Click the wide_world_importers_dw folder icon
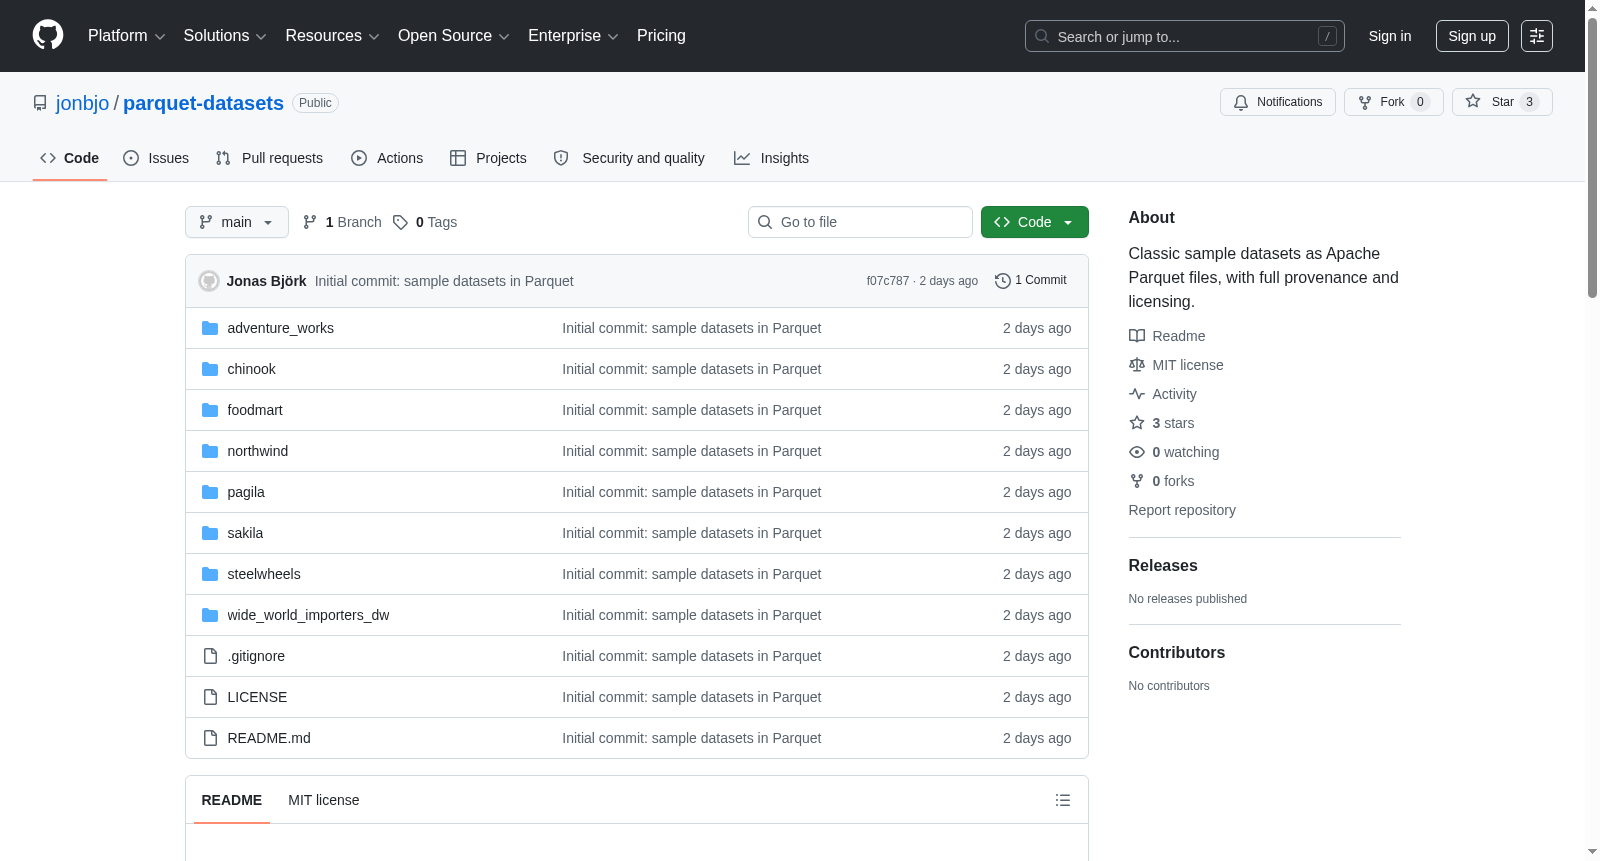 (x=210, y=615)
